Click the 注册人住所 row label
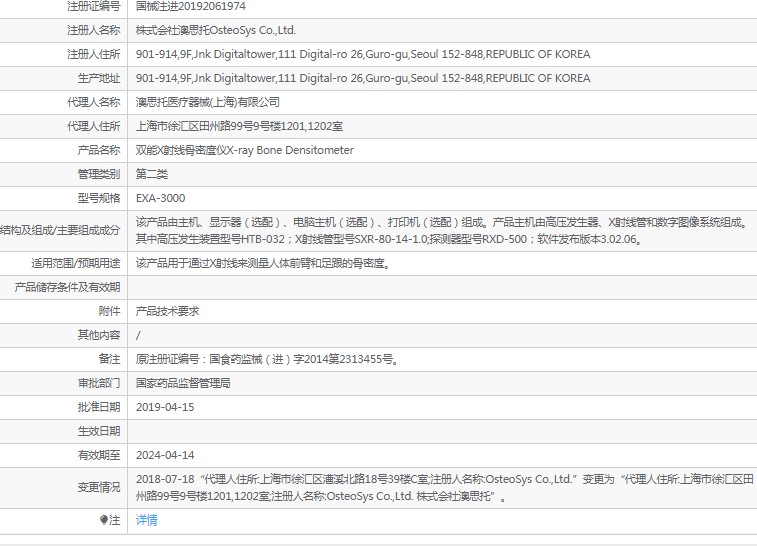Viewport: 757px width, 546px height. (93, 54)
